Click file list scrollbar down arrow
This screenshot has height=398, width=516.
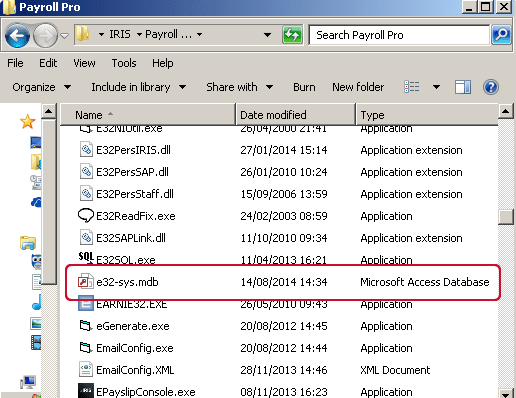[x=506, y=393]
